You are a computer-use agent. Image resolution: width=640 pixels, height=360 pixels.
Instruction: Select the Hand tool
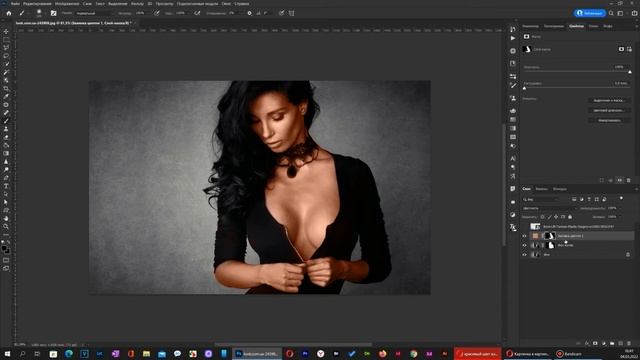[x=6, y=218]
